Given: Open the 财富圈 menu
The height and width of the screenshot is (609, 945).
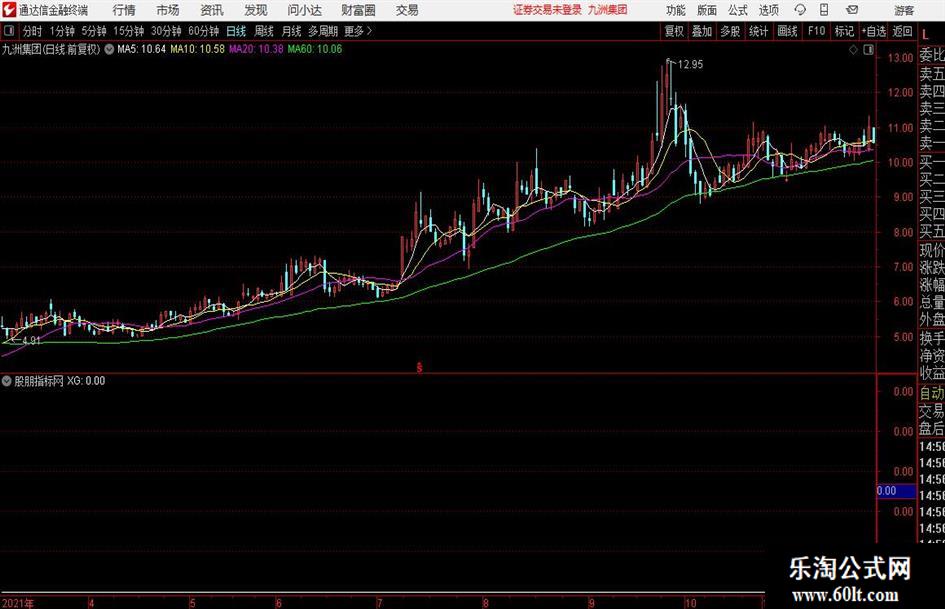Looking at the screenshot, I should [x=358, y=10].
